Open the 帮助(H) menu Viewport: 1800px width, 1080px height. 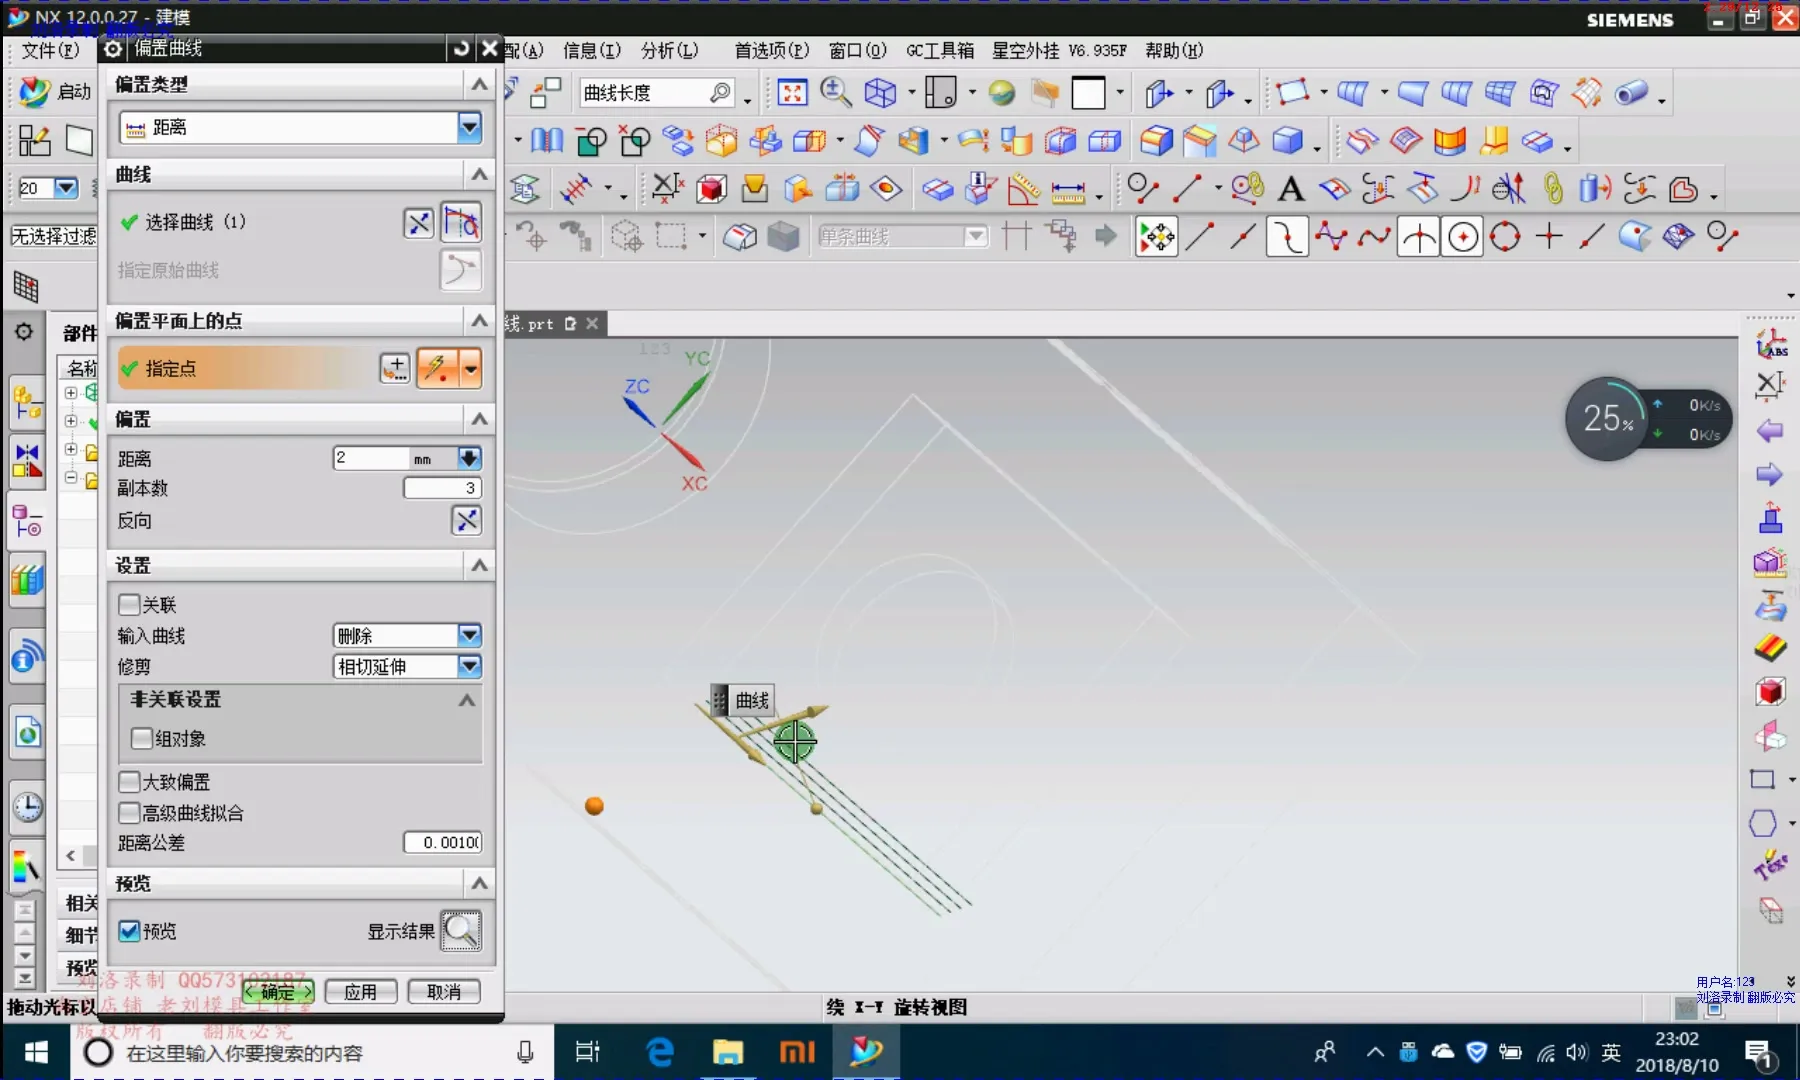(x=1174, y=50)
